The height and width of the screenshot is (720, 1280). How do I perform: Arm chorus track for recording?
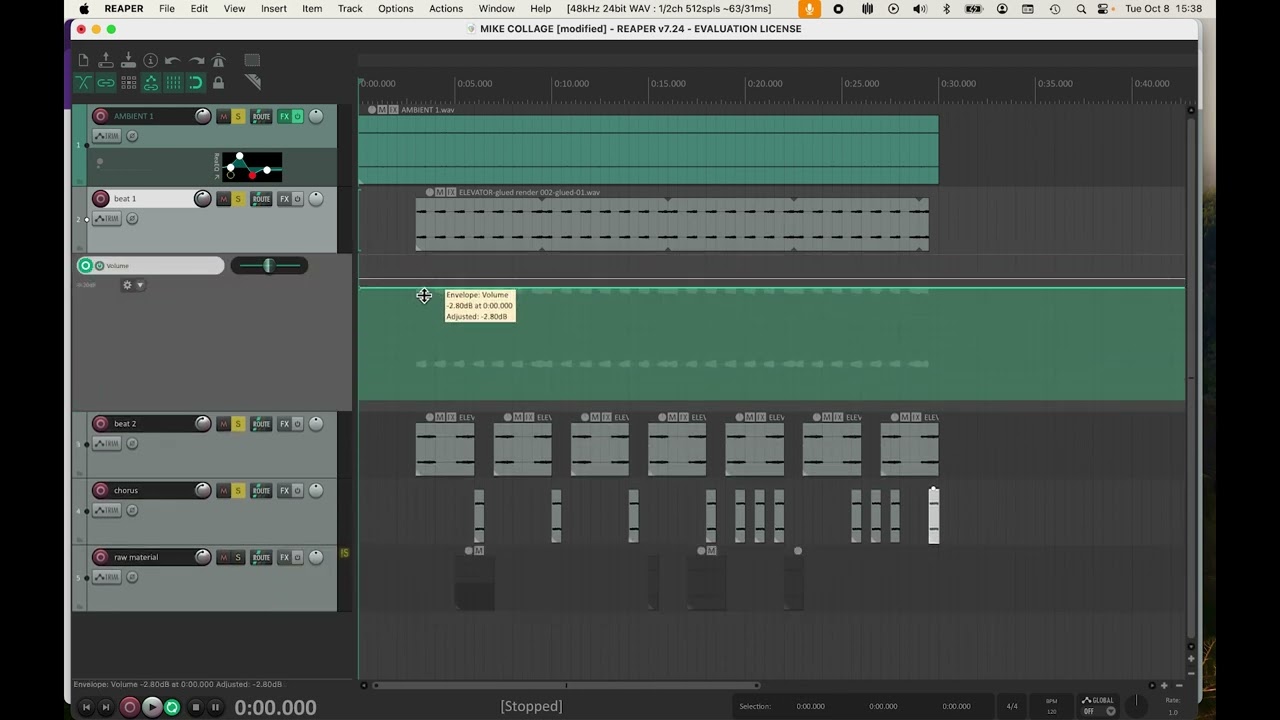100,490
